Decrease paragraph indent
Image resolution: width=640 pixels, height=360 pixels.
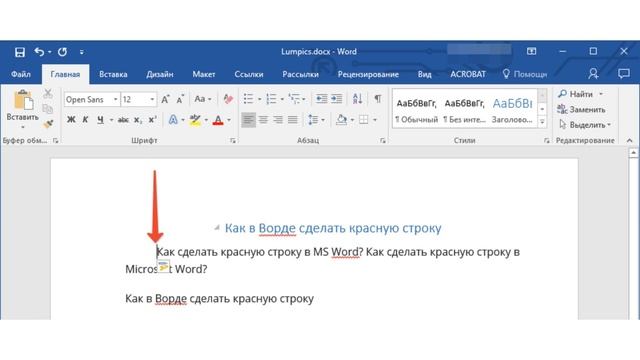[x=321, y=99]
